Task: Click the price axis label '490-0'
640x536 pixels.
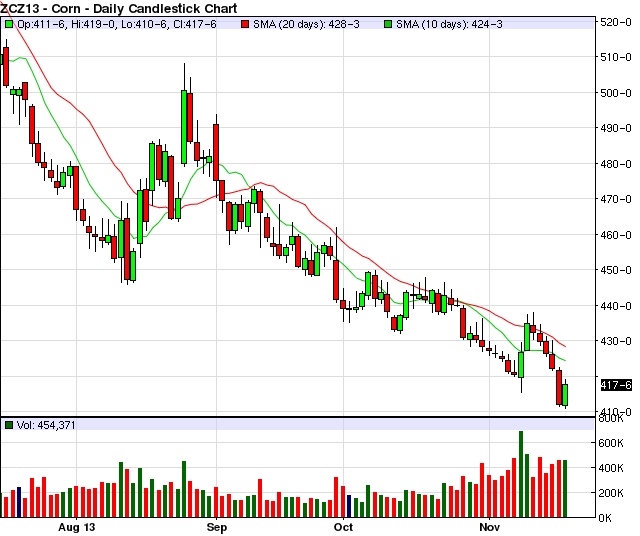Action: (616, 128)
